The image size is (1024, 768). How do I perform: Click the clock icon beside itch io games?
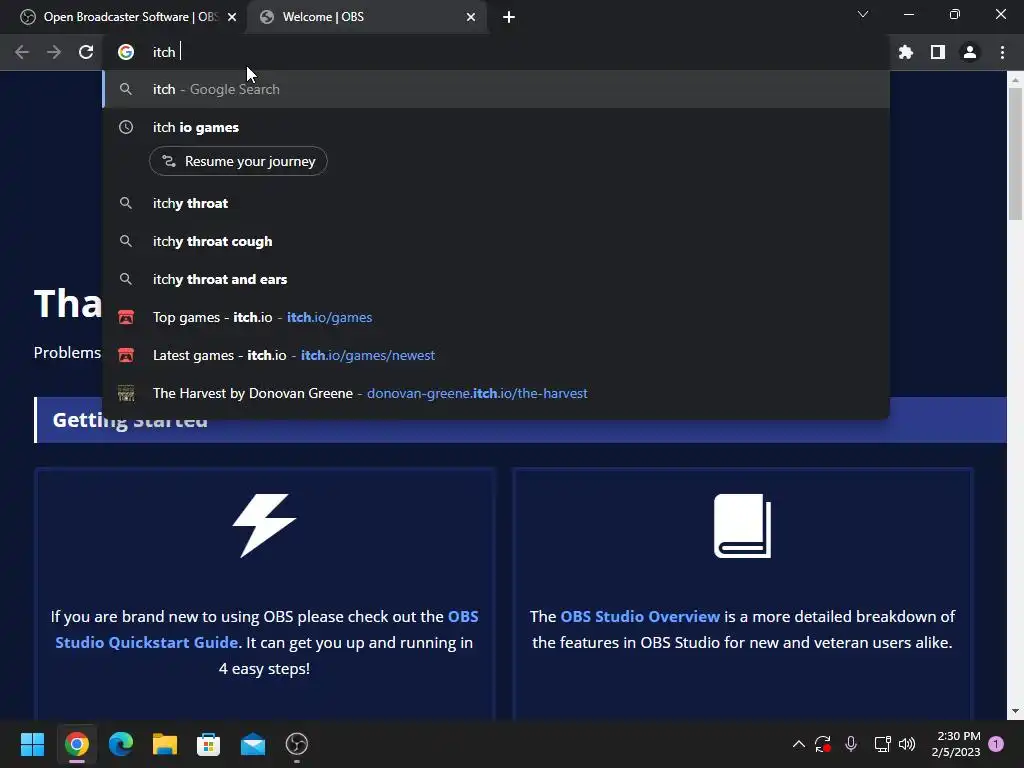[x=126, y=127]
